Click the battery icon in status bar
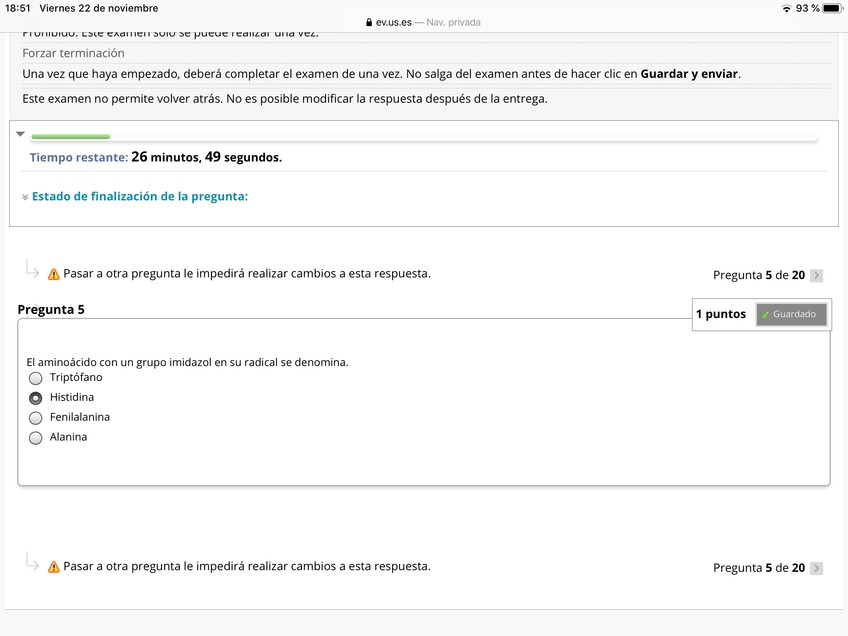This screenshot has height=636, width=848. [x=831, y=8]
